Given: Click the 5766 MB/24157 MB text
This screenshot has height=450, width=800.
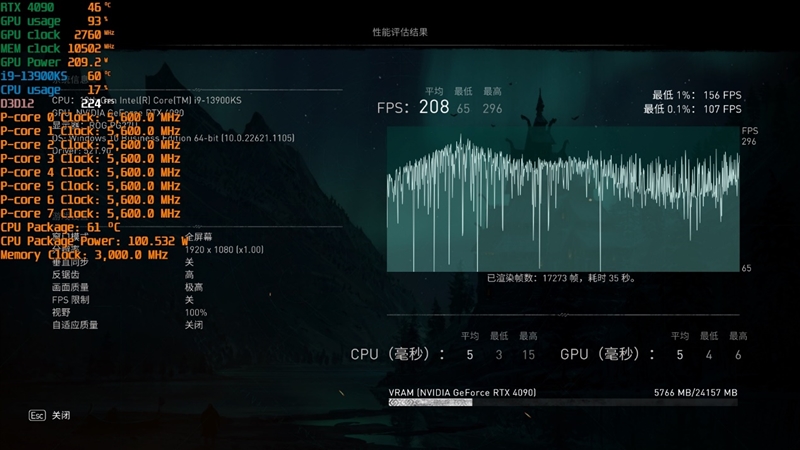Looking at the screenshot, I should click(x=696, y=392).
